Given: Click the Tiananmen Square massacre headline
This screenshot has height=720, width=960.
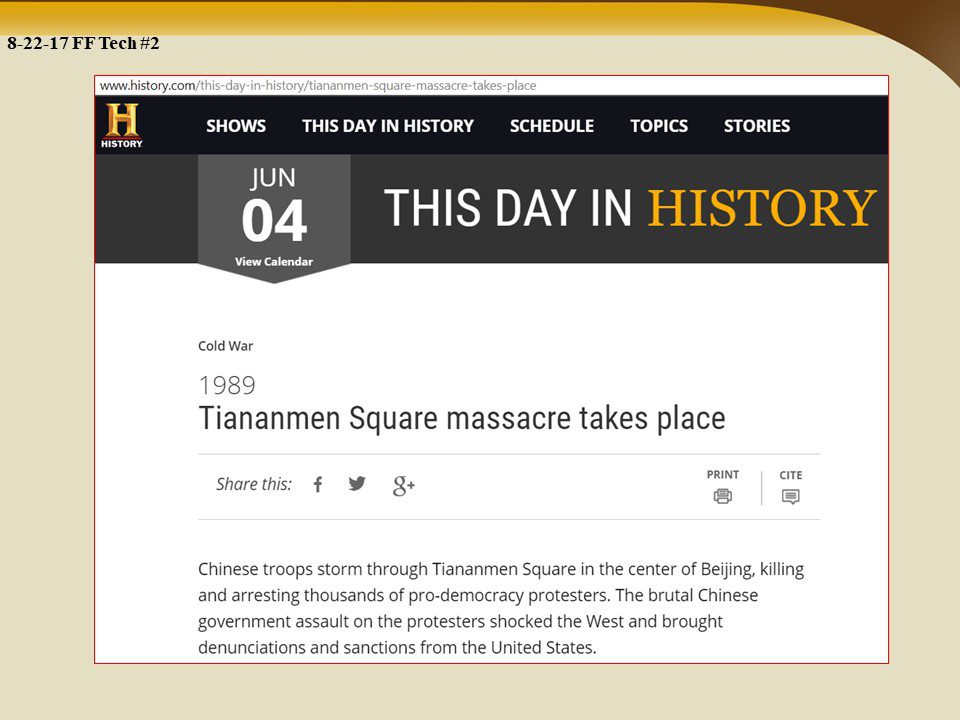Looking at the screenshot, I should [x=462, y=419].
